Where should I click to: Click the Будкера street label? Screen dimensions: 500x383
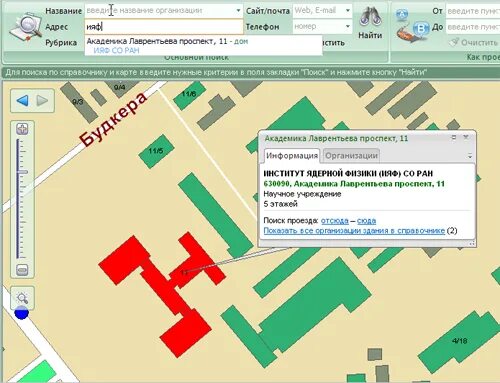pos(113,119)
